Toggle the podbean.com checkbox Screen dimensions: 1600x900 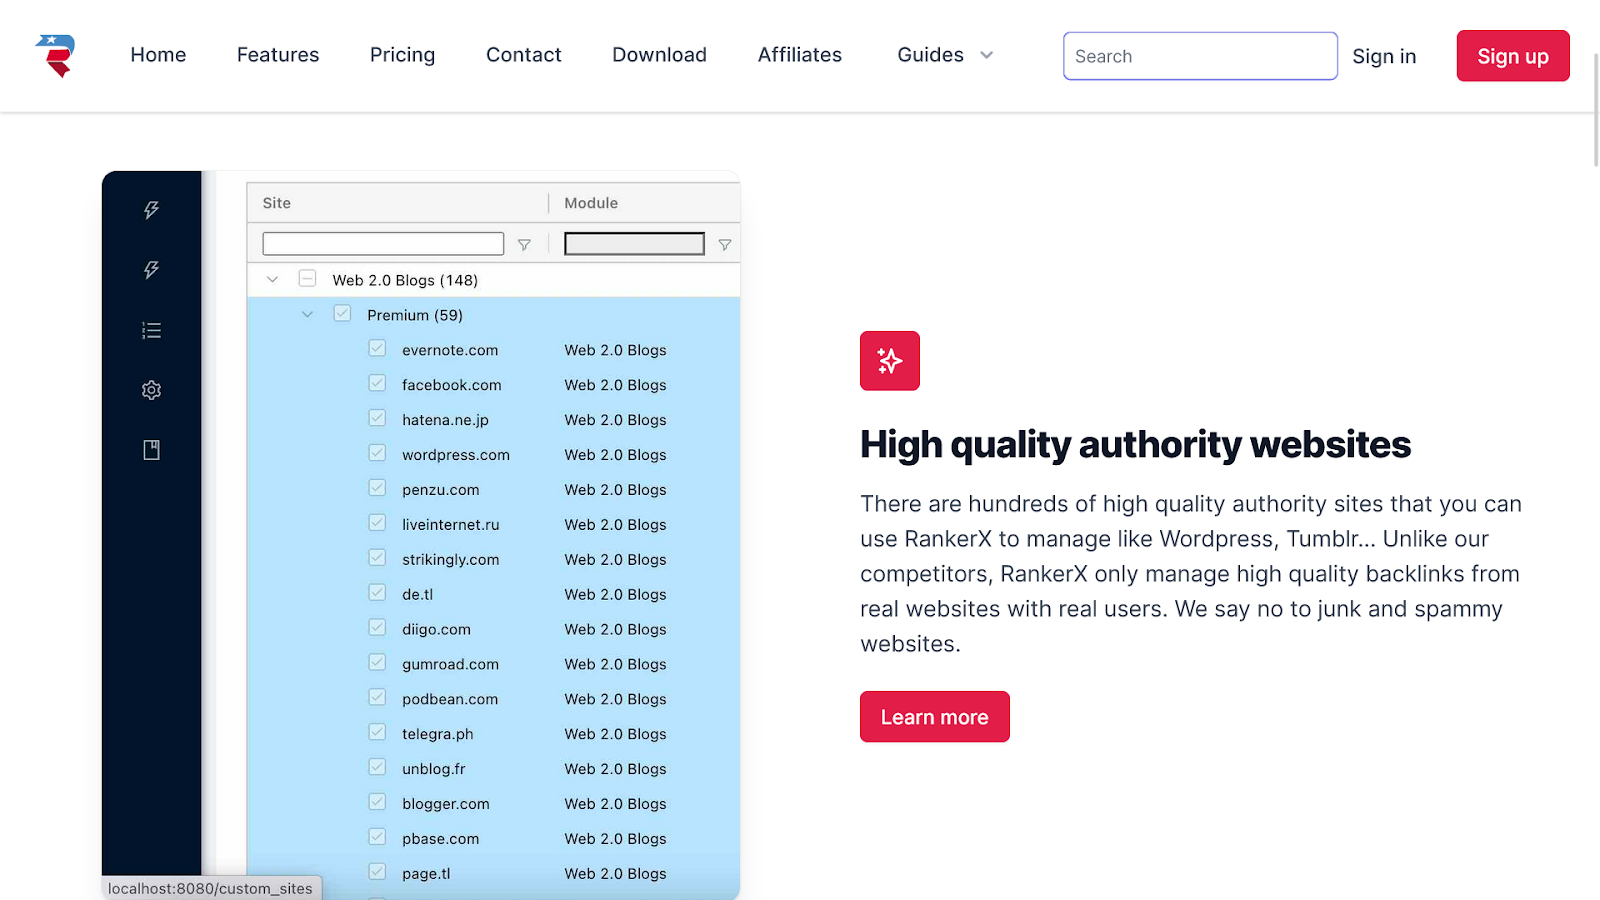coord(377,697)
